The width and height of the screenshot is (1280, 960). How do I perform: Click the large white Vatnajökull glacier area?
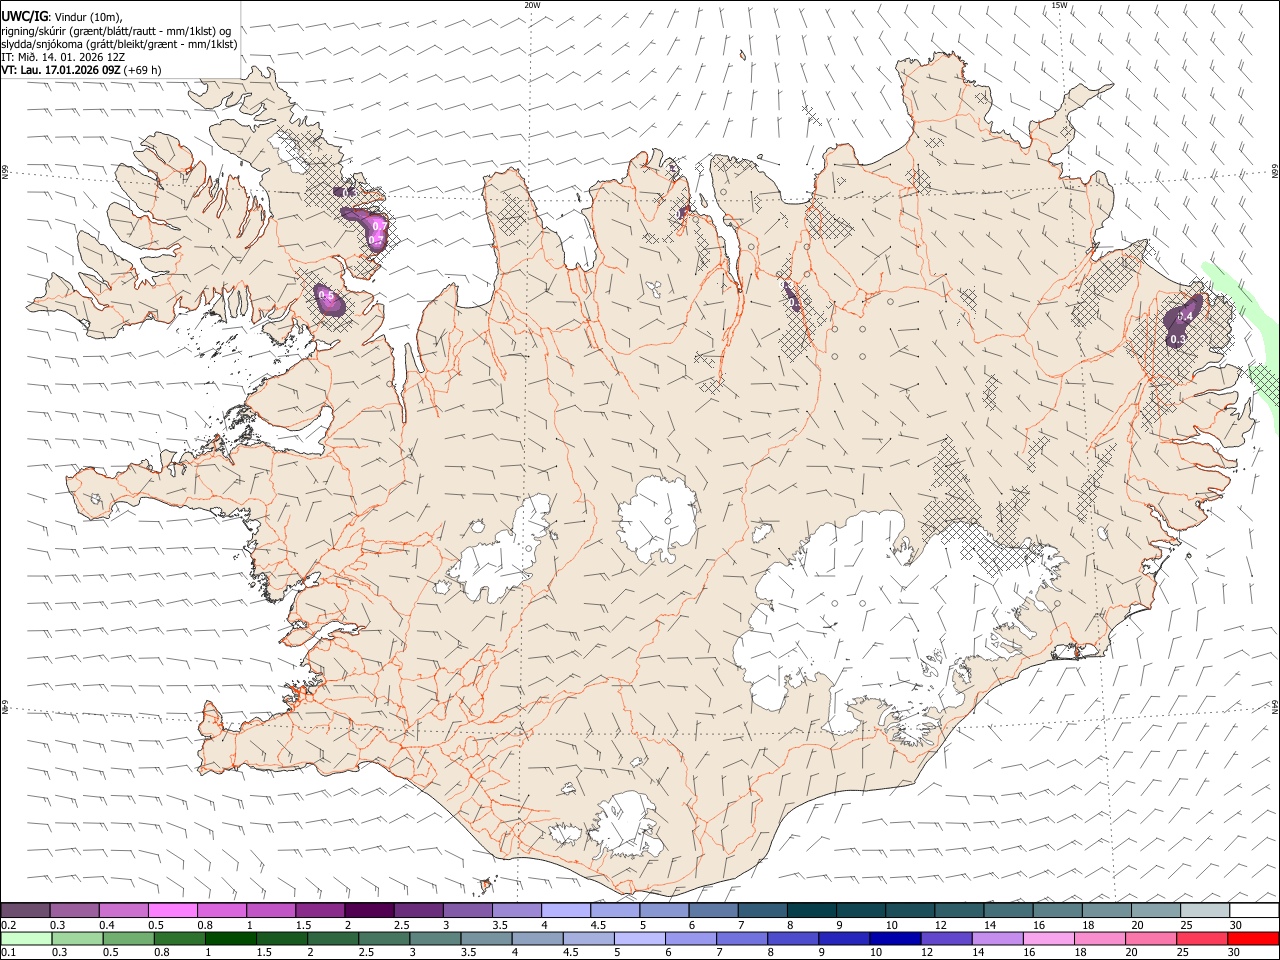(840, 620)
